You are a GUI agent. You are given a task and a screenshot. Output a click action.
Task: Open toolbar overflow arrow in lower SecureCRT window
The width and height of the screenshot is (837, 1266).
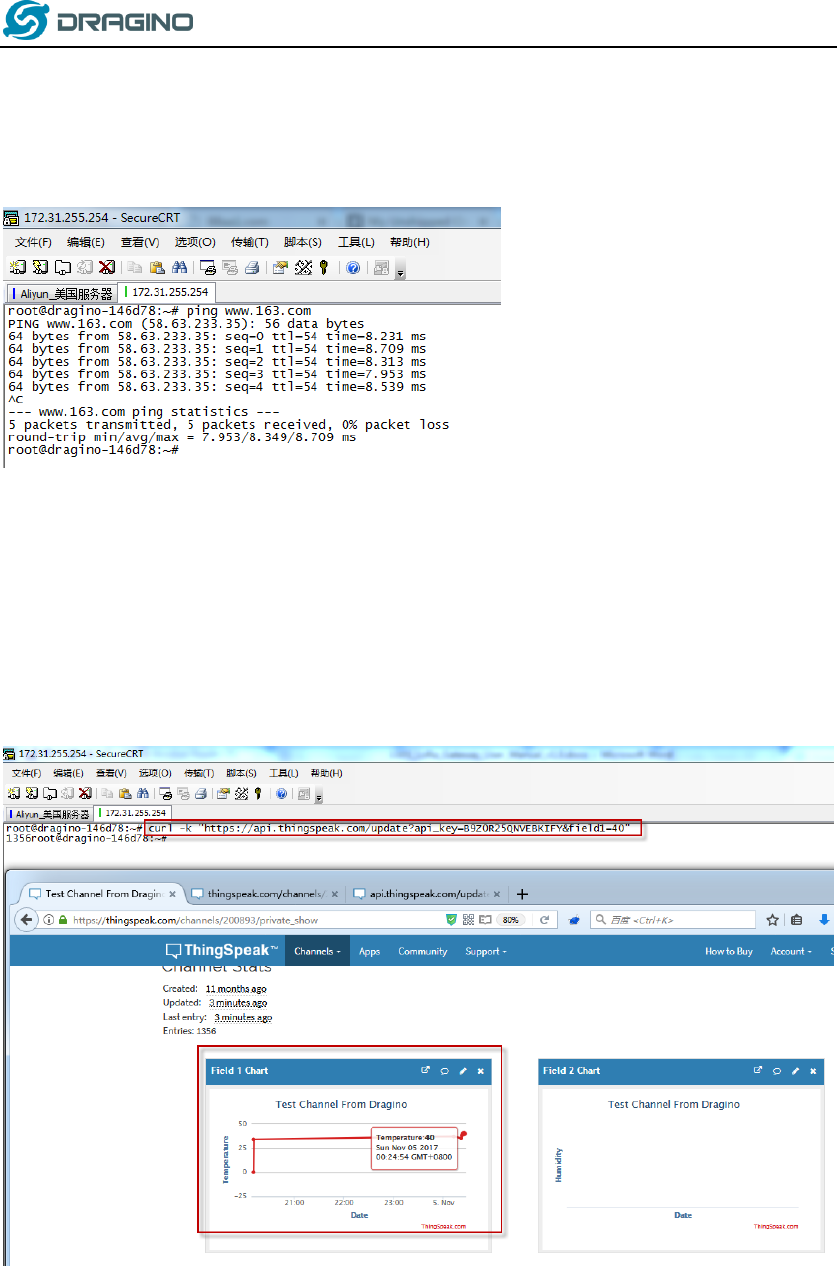click(x=318, y=797)
